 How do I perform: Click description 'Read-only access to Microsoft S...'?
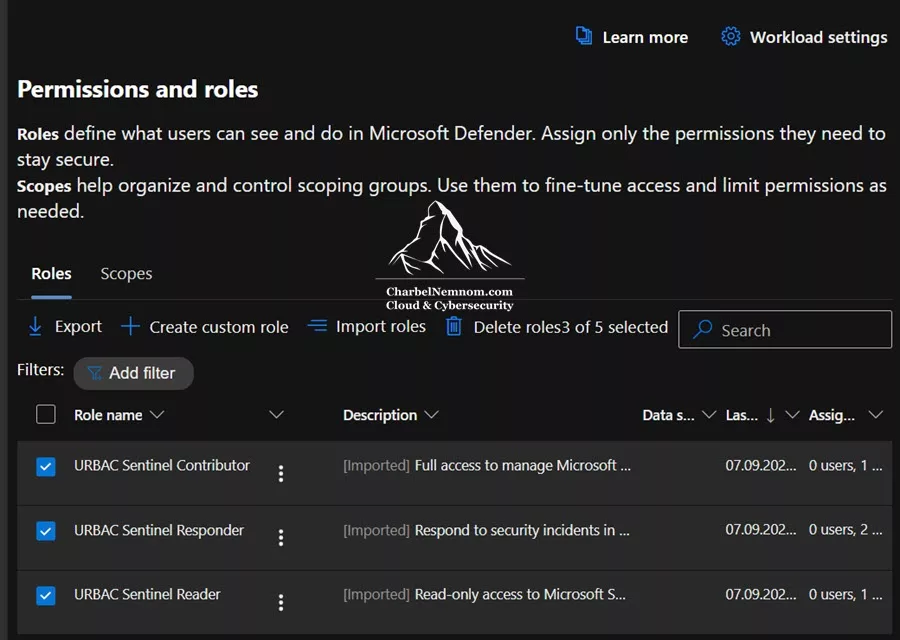(520, 594)
